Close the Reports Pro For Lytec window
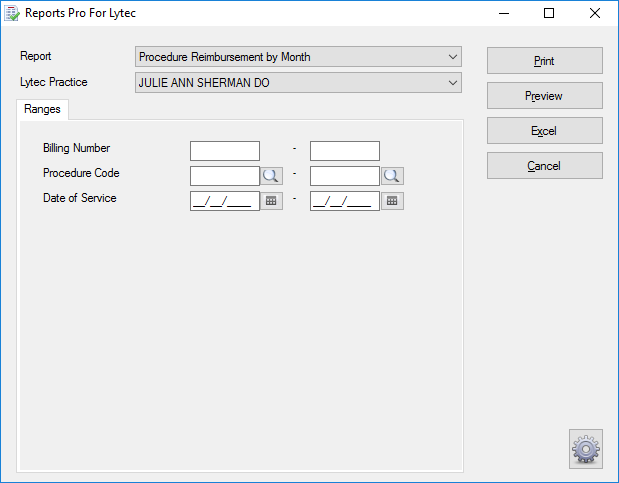This screenshot has height=483, width=619. pos(595,13)
